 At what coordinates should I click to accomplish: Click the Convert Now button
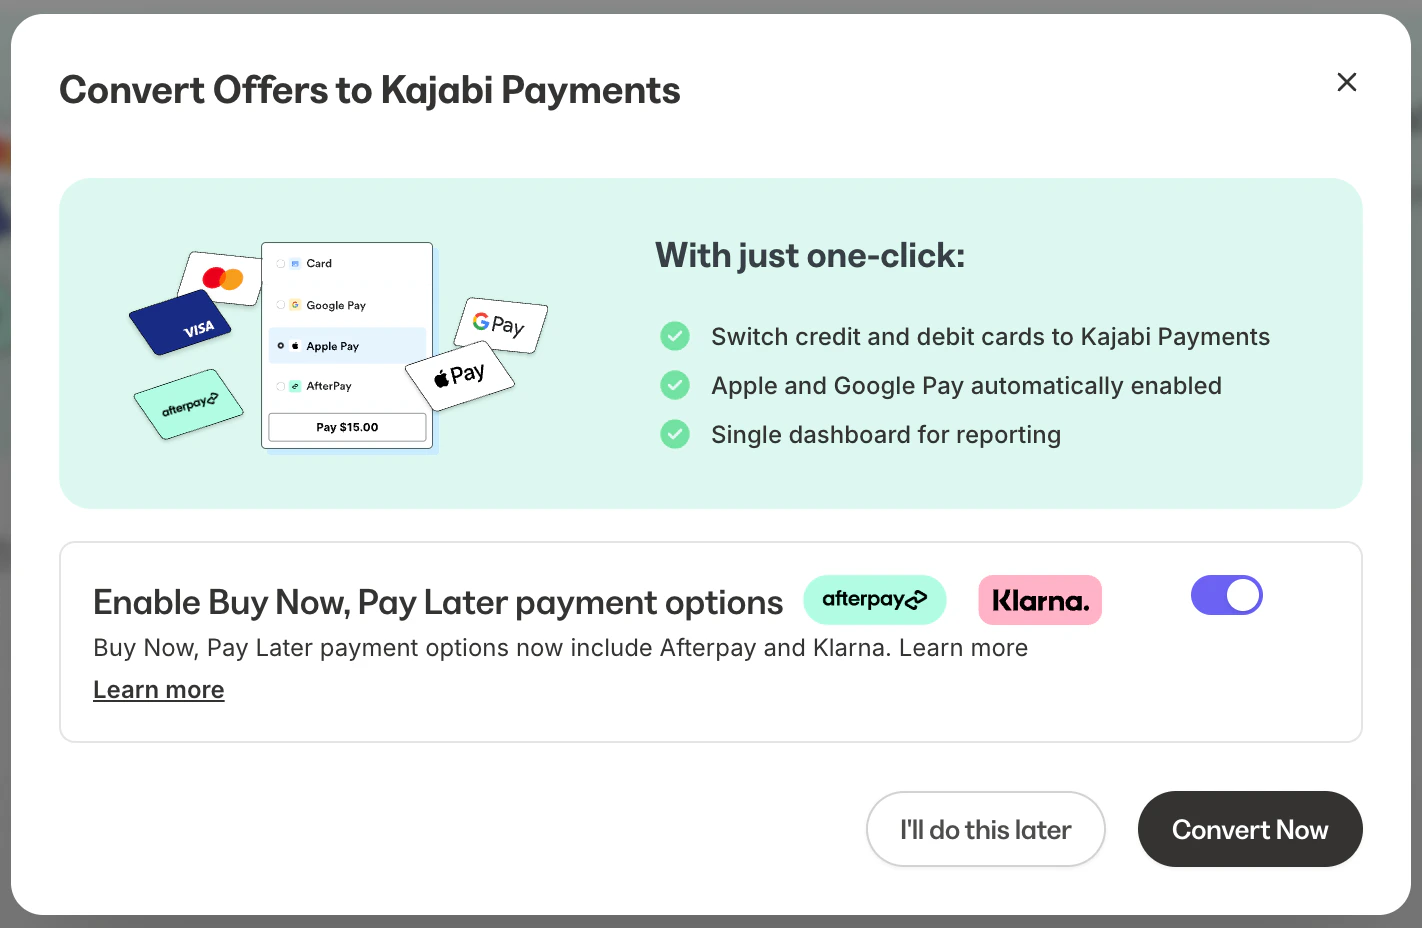point(1249,829)
